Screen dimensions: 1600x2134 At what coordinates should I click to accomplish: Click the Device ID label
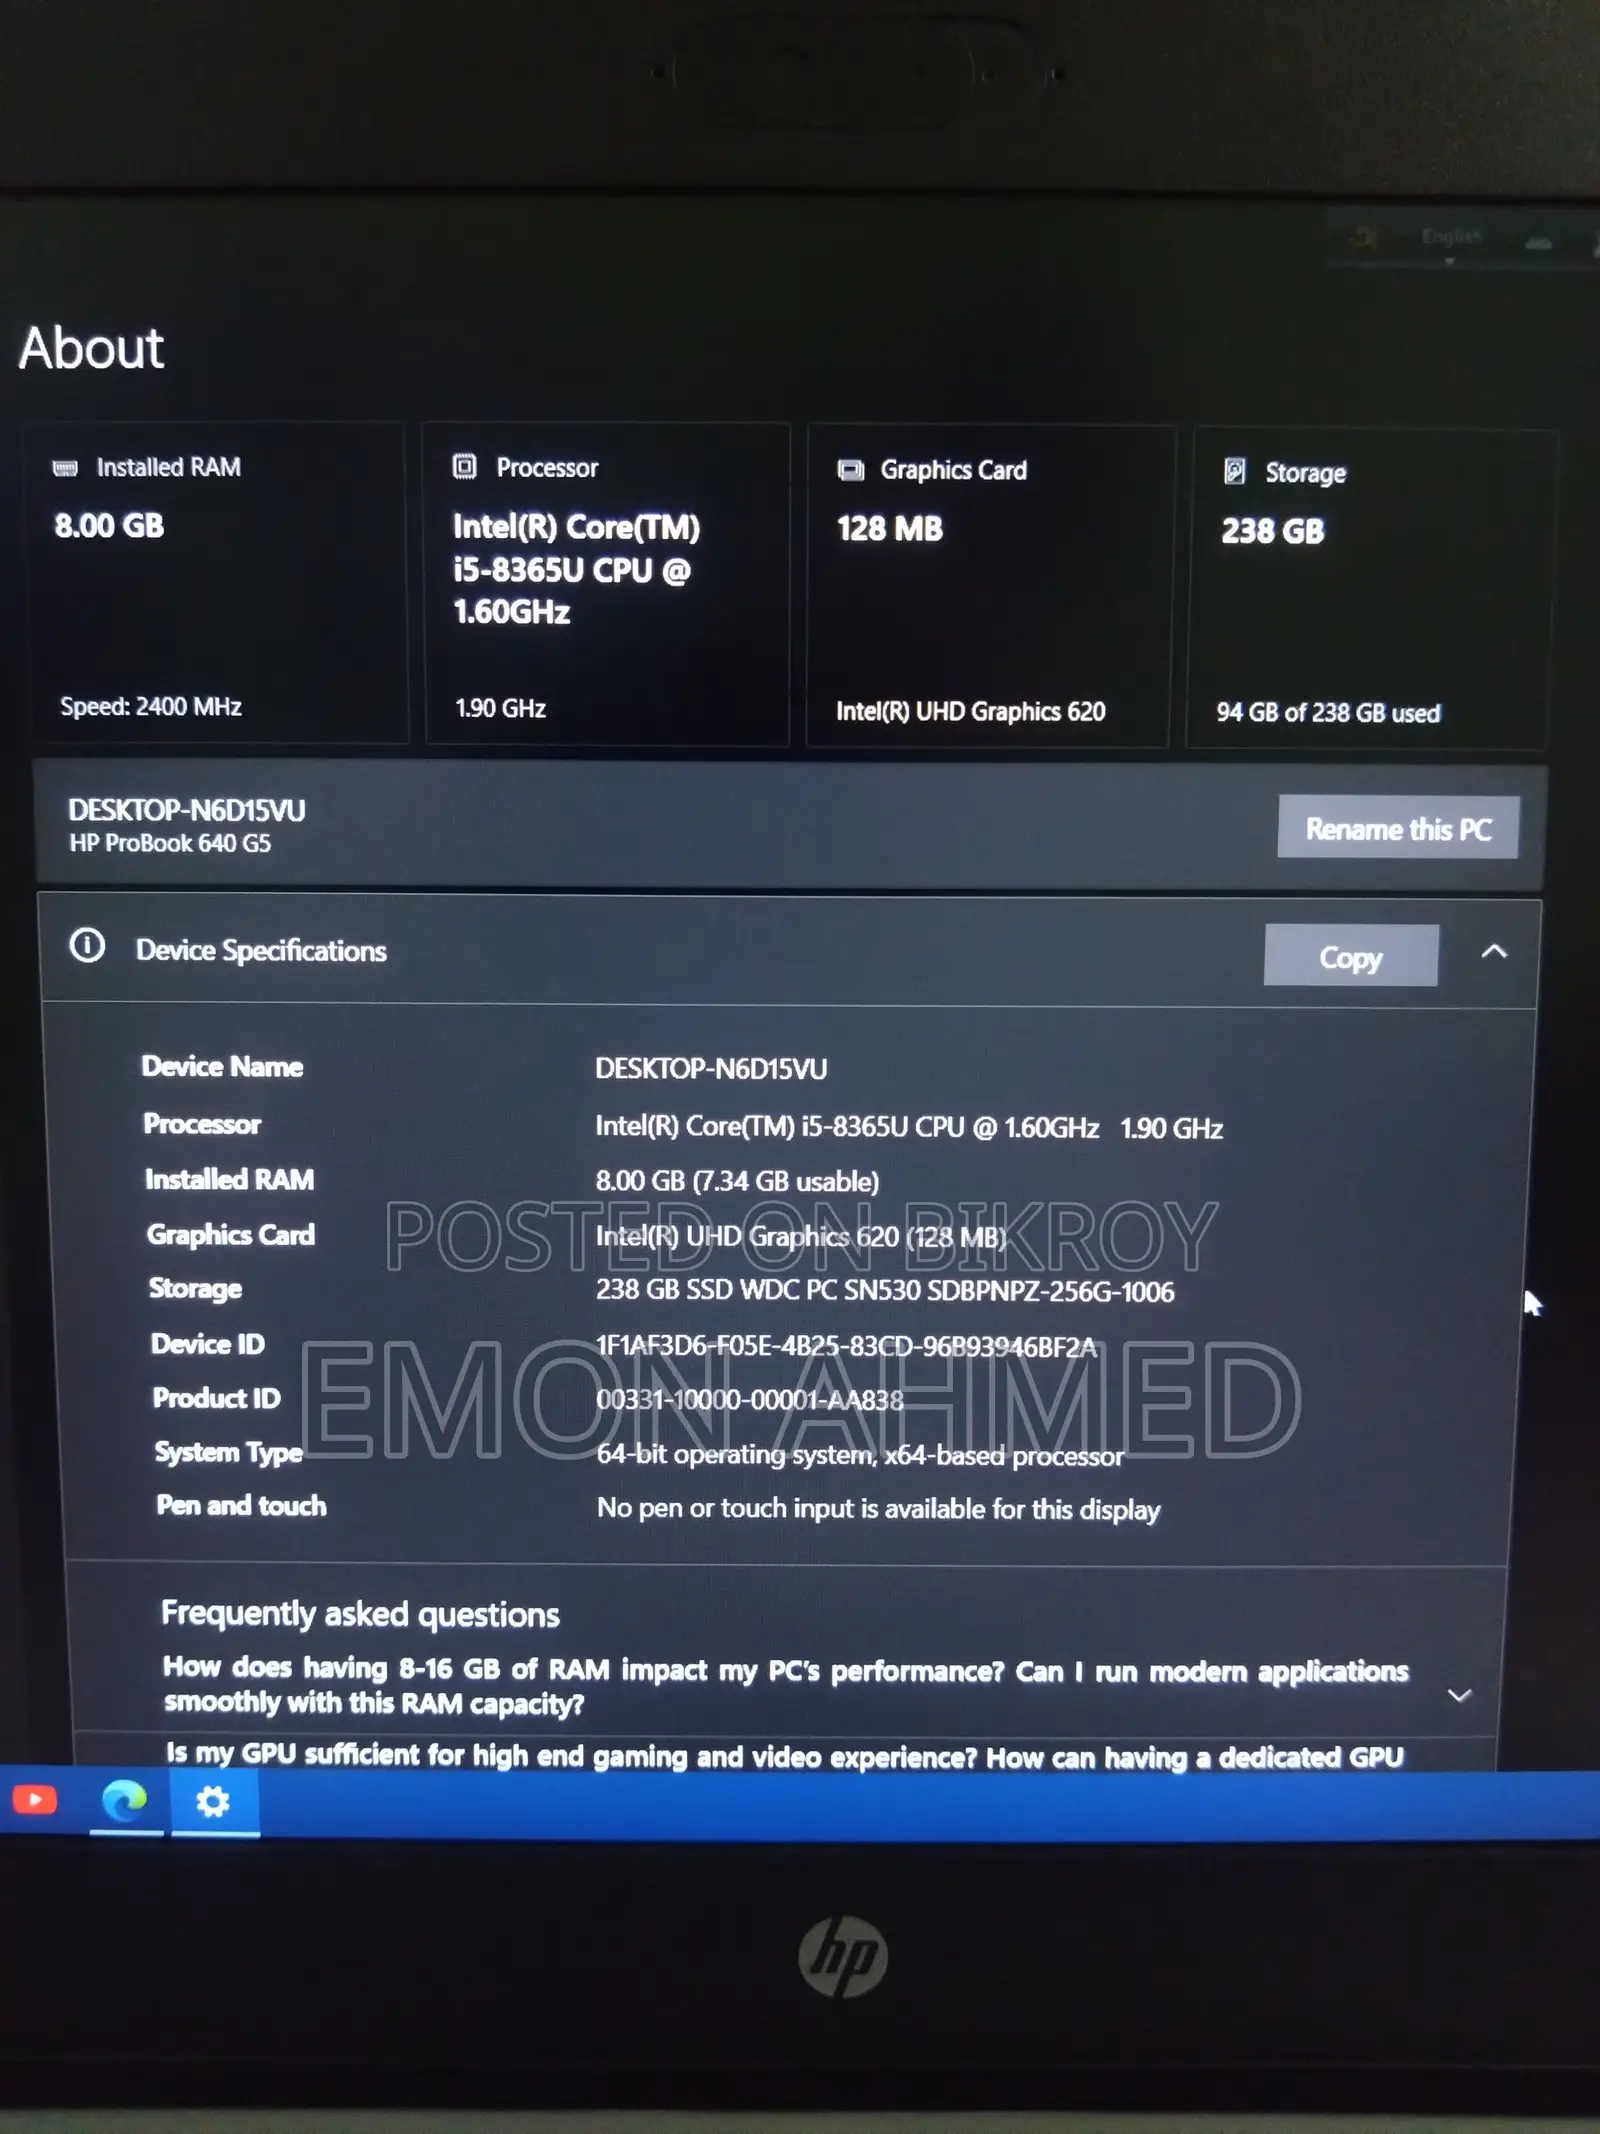pyautogui.click(x=208, y=1344)
